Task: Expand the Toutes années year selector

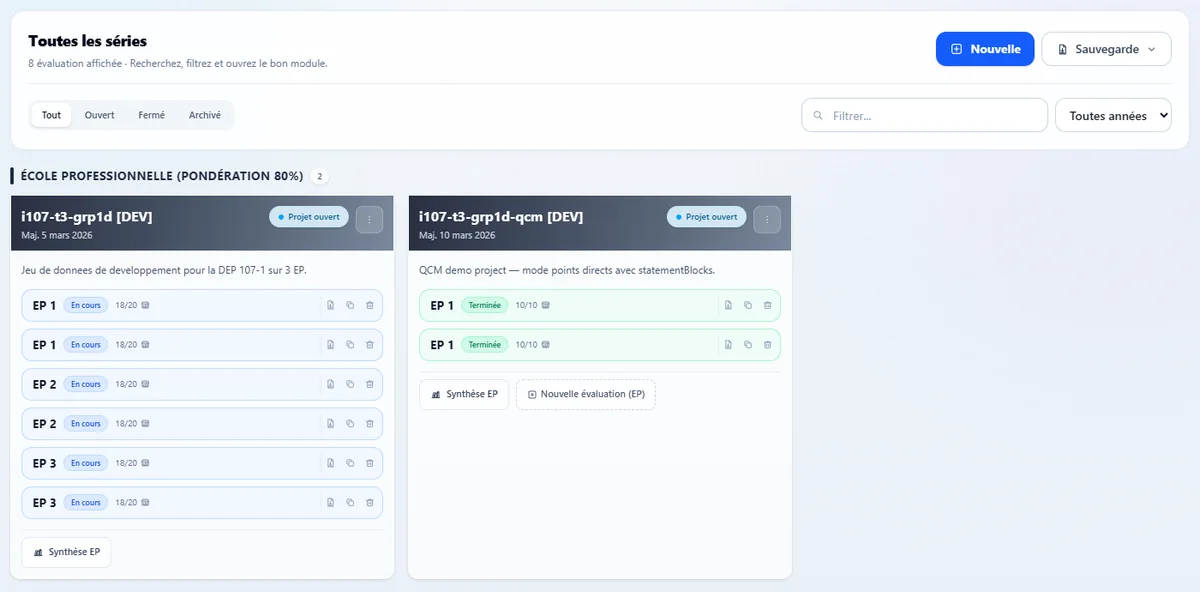Action: click(x=1113, y=115)
